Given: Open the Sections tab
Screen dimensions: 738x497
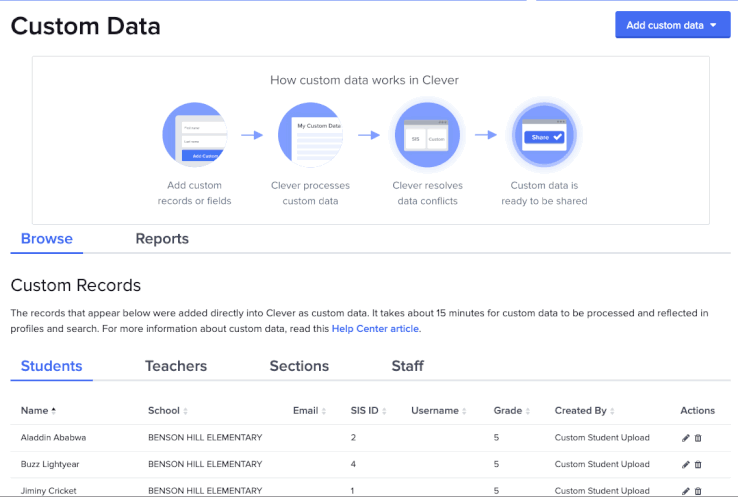Looking at the screenshot, I should coord(299,366).
